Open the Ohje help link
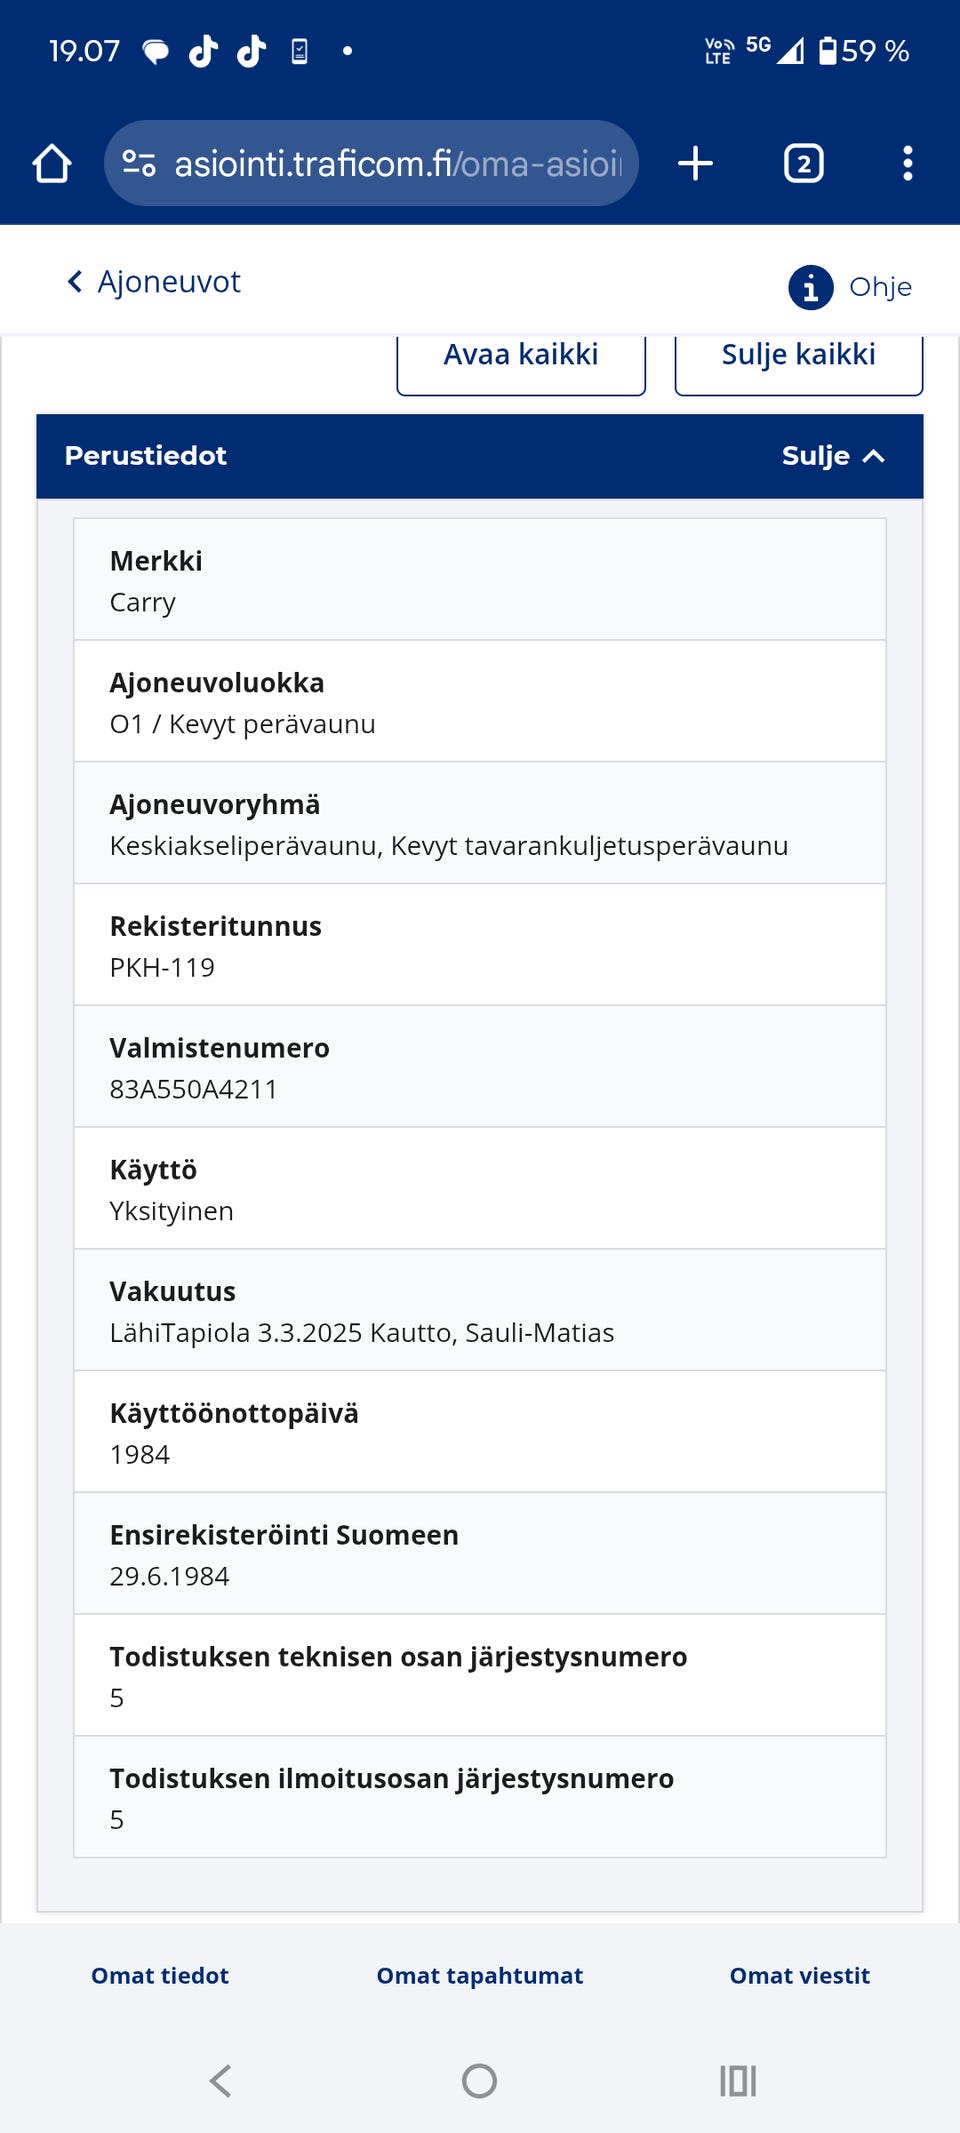Image resolution: width=960 pixels, height=2133 pixels. 880,288
